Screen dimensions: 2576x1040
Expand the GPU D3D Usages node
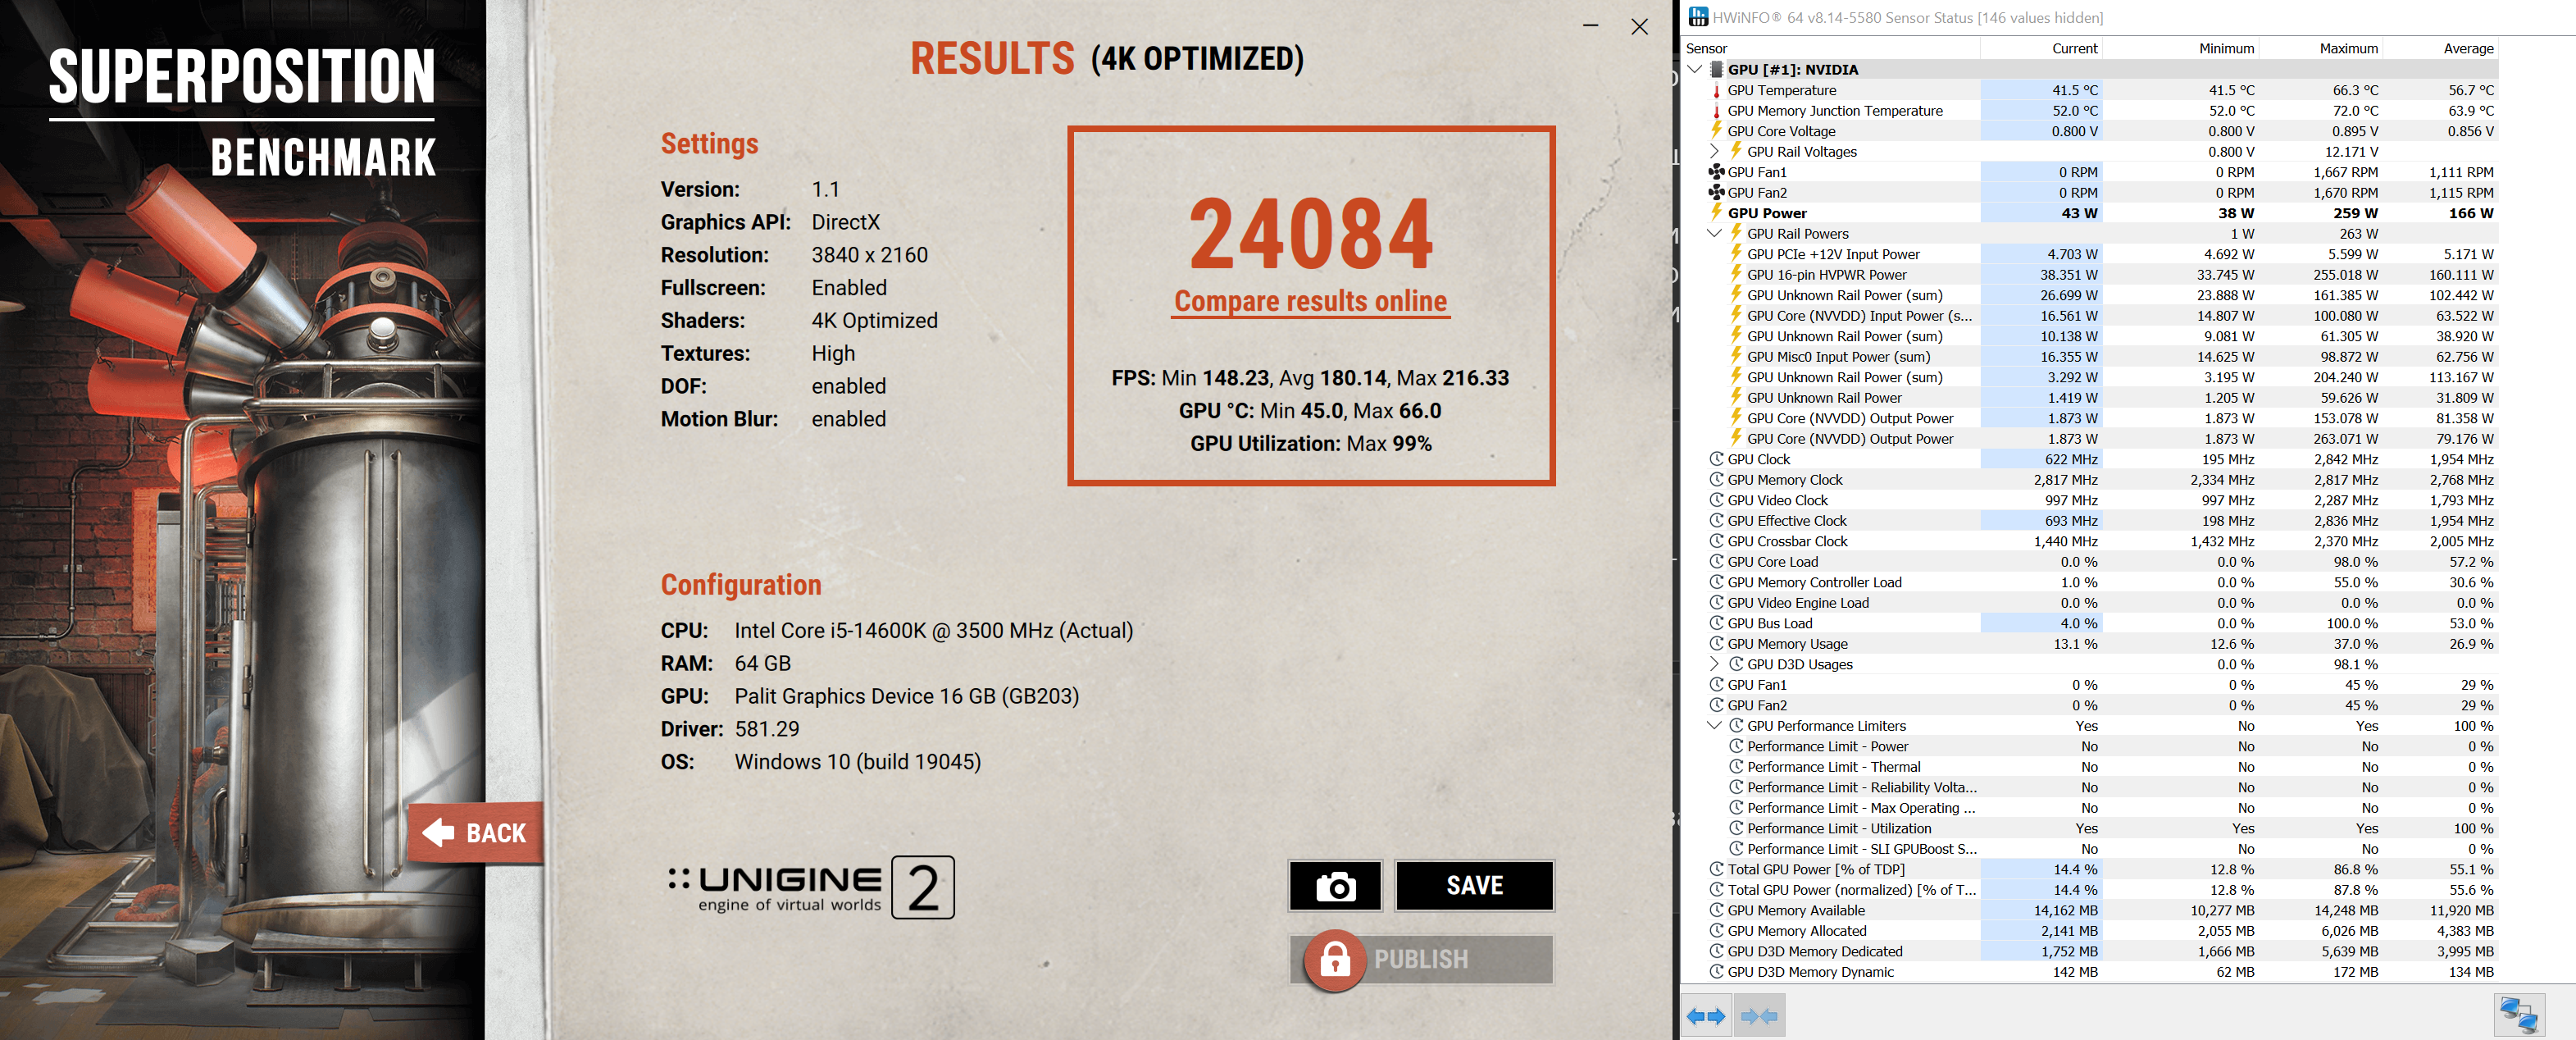pyautogui.click(x=1714, y=664)
